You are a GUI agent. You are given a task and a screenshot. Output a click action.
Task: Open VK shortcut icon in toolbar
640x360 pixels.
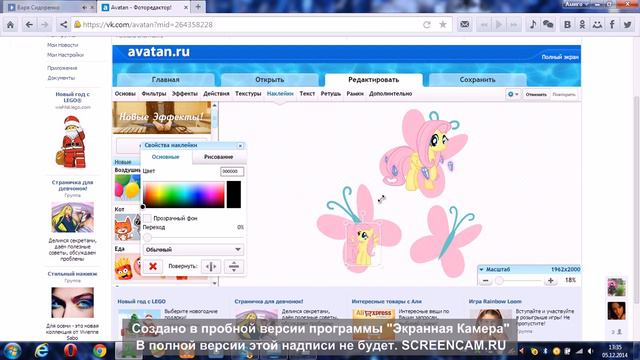(x=567, y=25)
